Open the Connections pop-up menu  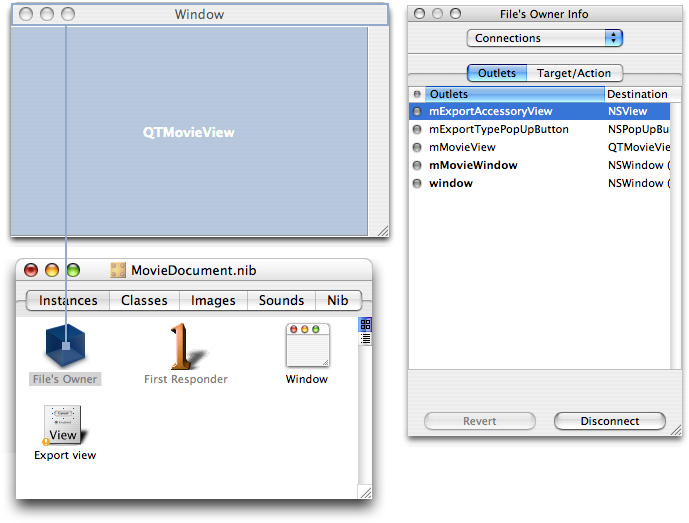pos(544,38)
